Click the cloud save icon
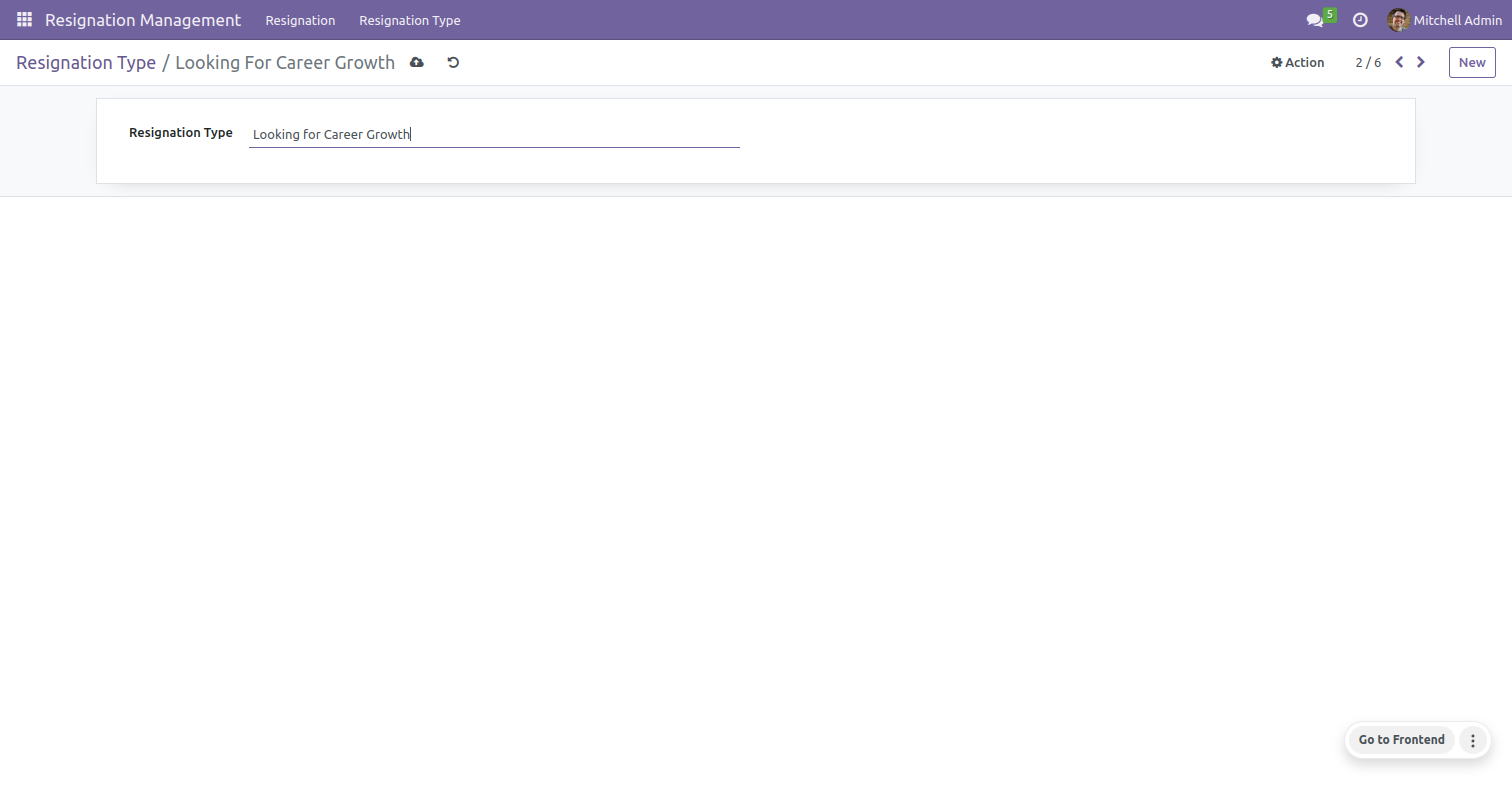1512x804 pixels. click(417, 63)
